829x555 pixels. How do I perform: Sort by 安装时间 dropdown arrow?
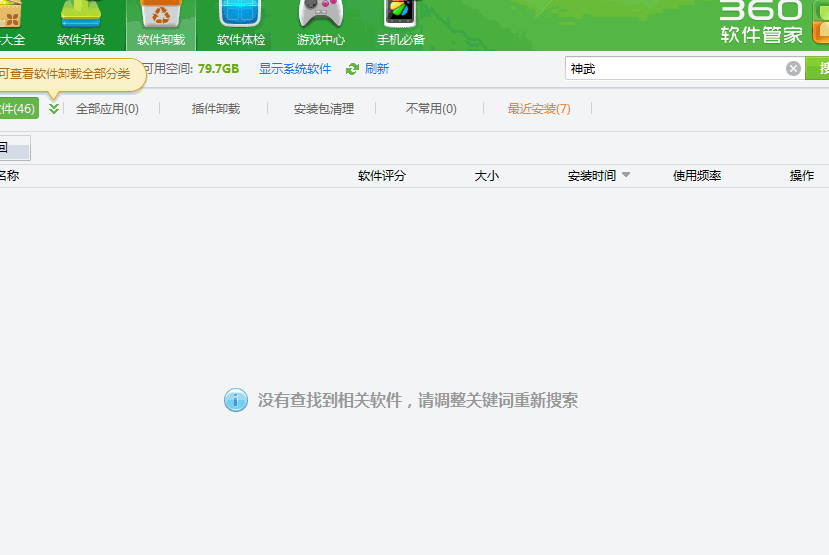(x=626, y=175)
